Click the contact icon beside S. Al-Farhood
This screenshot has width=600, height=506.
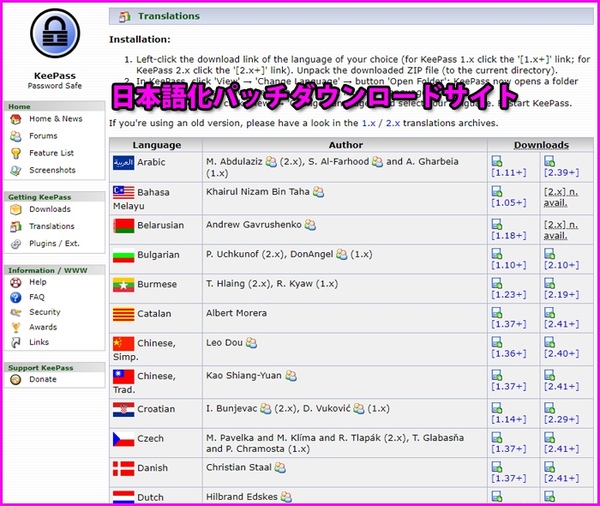tap(377, 162)
